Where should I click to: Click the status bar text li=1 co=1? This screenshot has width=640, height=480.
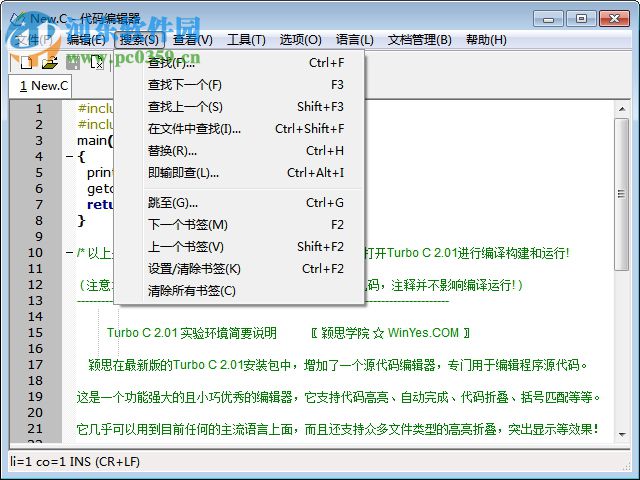pyautogui.click(x=40, y=462)
